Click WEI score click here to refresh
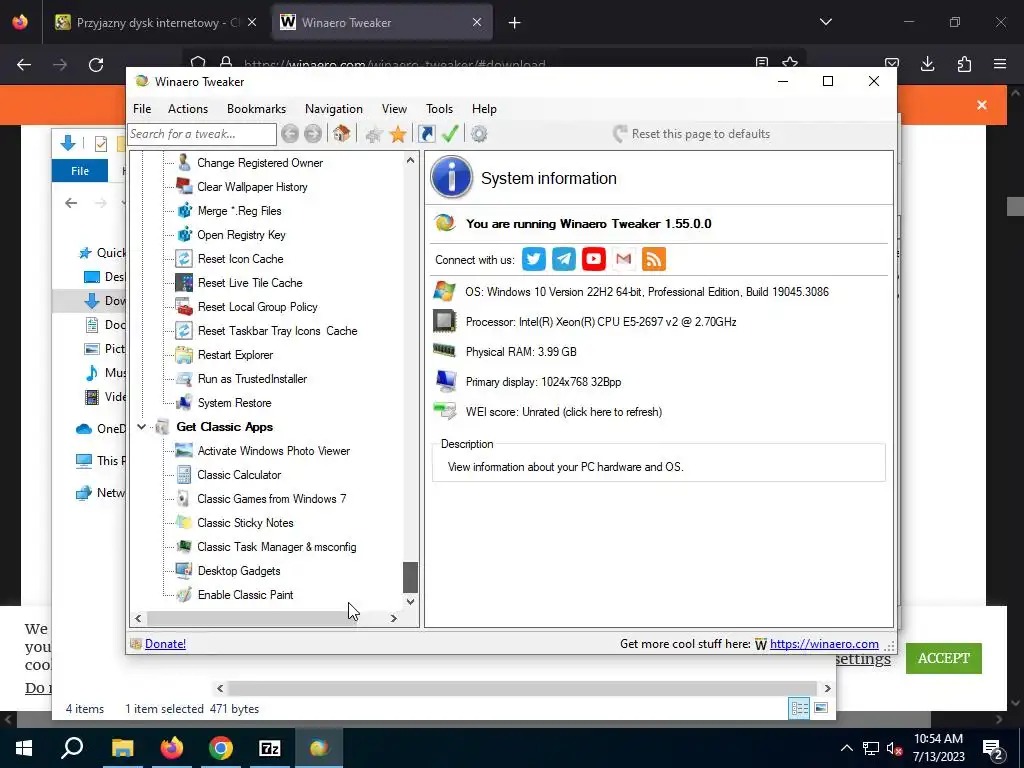 [564, 412]
